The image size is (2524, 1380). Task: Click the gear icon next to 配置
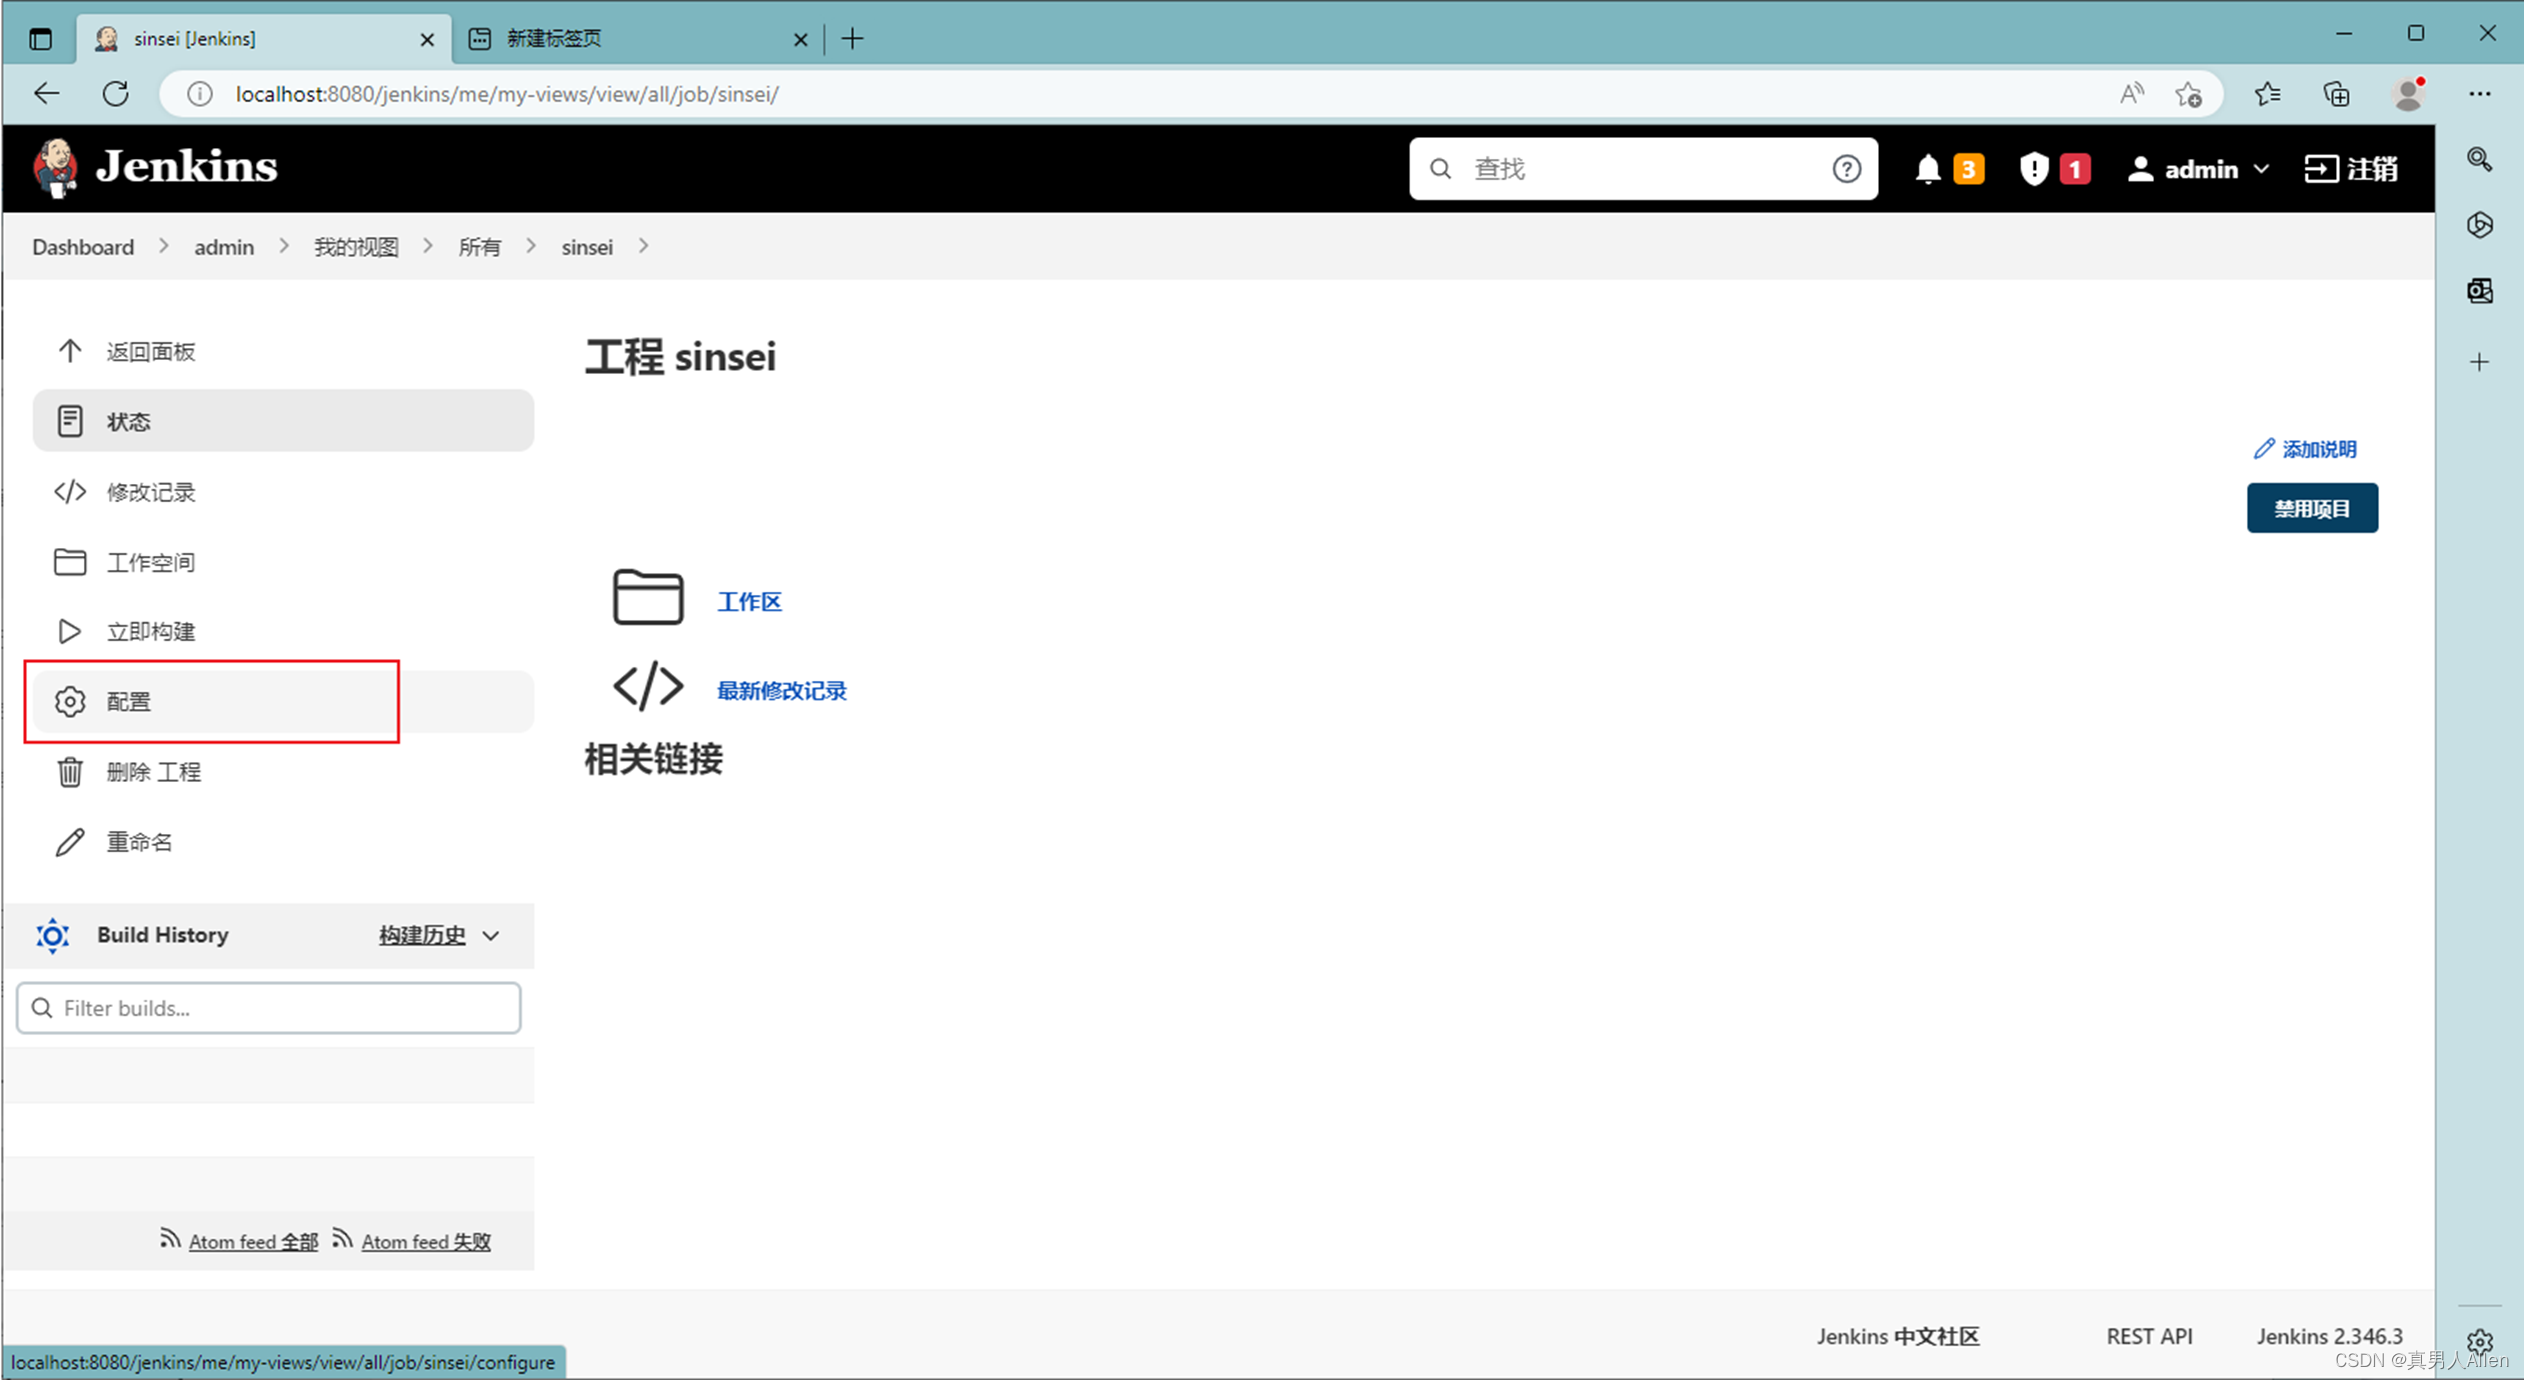click(70, 702)
